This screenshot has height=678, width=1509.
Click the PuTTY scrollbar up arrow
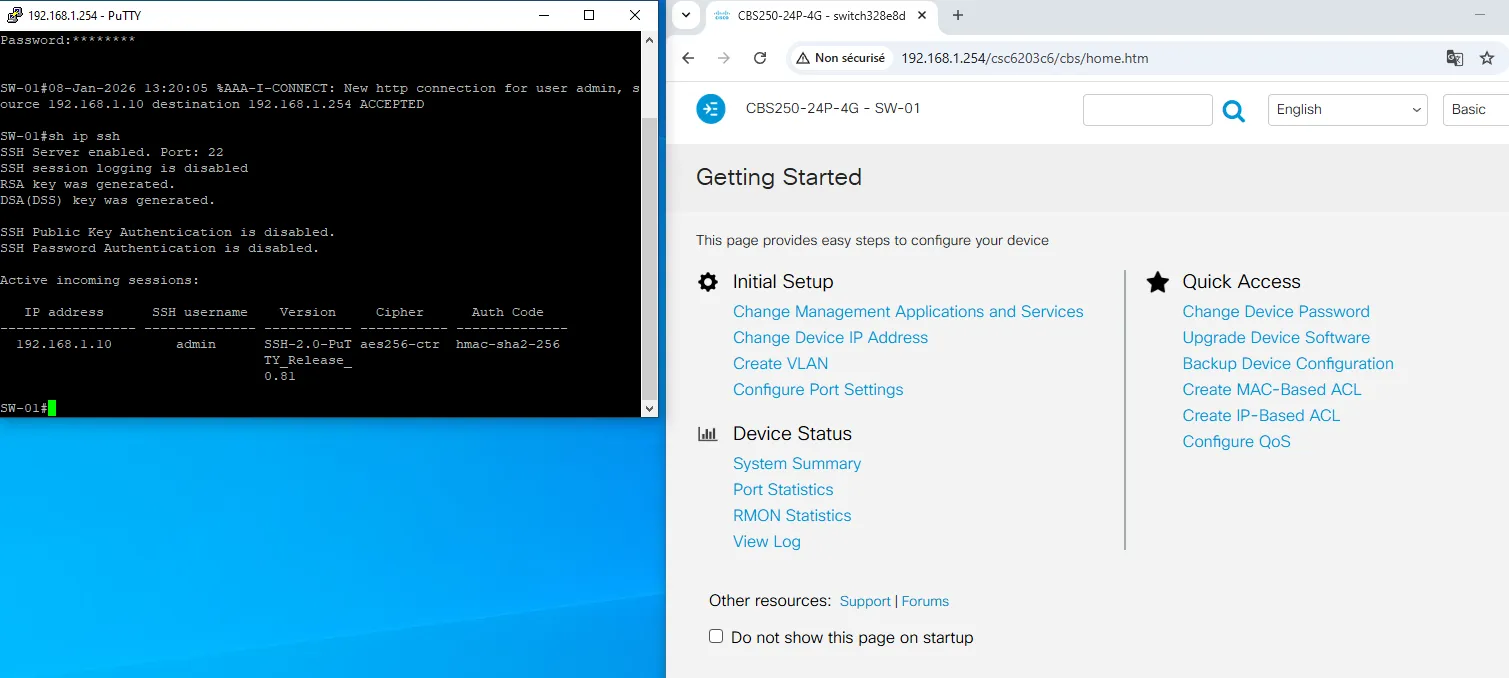(x=649, y=40)
